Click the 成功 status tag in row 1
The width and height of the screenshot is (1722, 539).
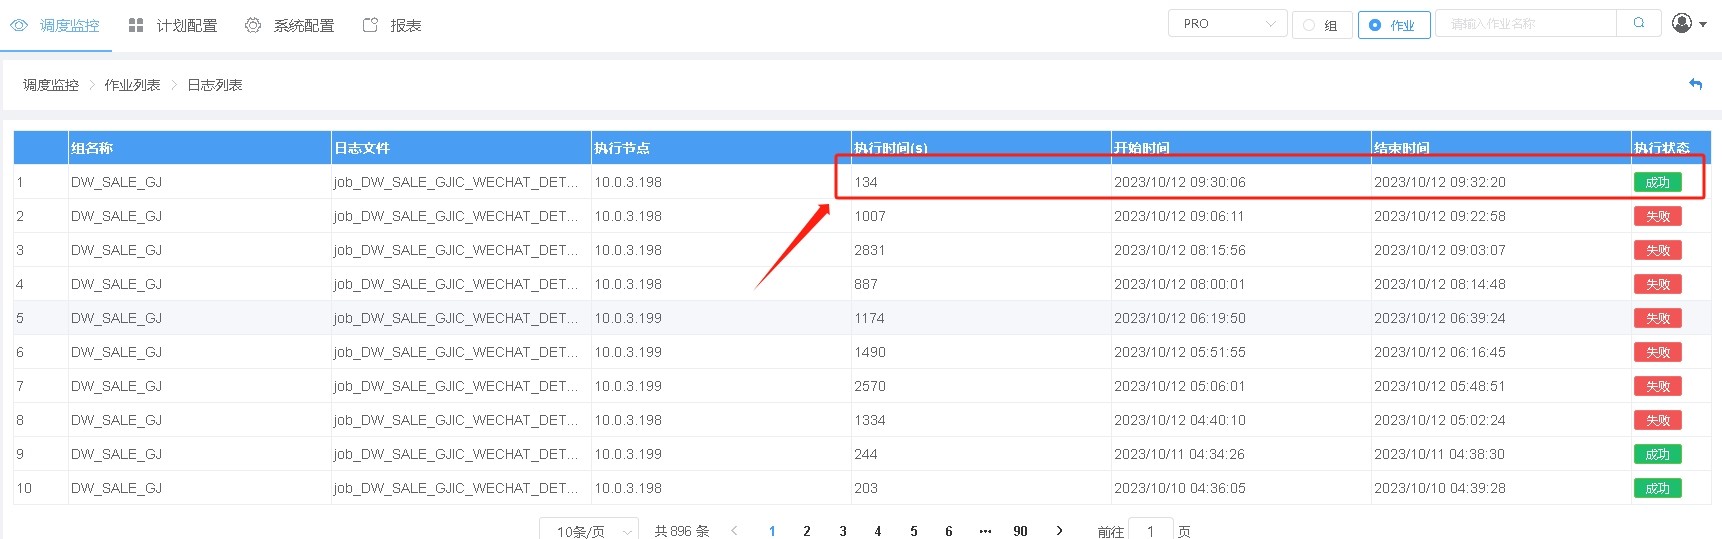coord(1657,182)
